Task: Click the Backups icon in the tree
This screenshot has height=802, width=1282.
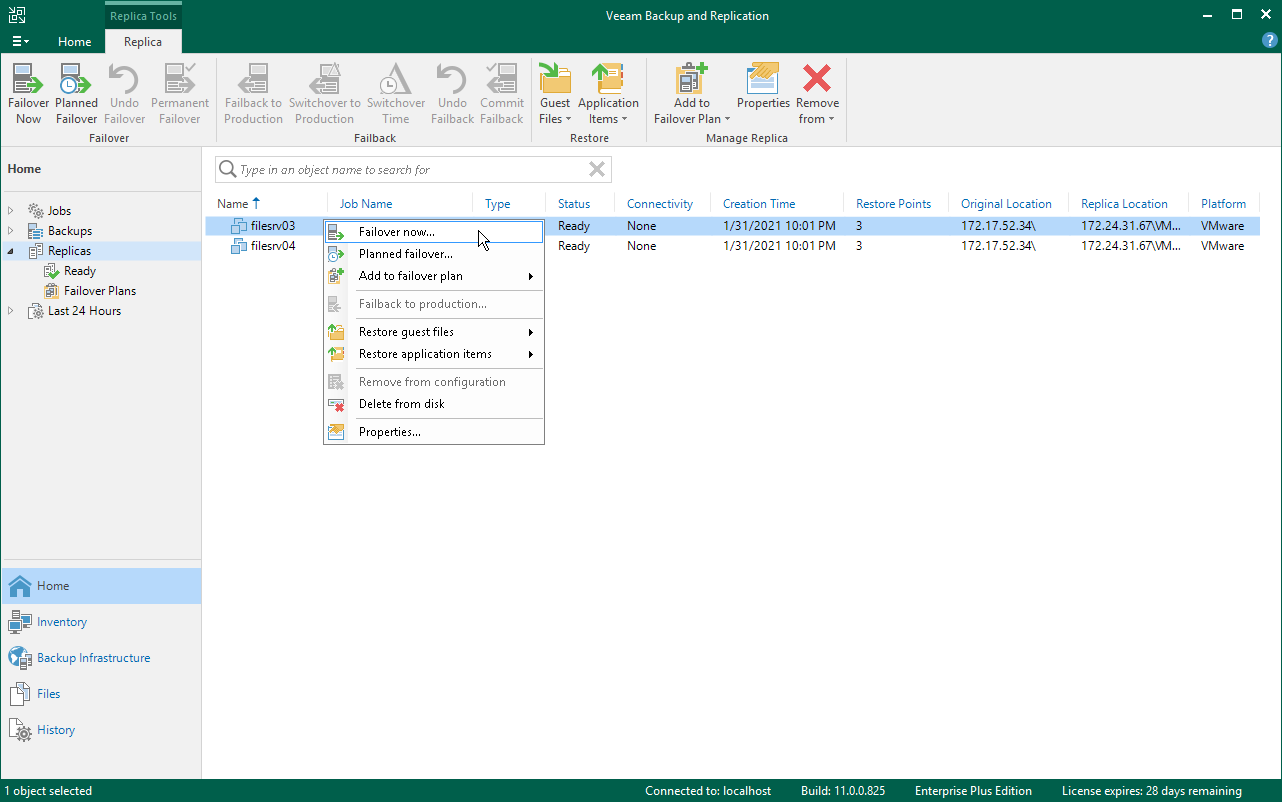Action: [x=36, y=231]
